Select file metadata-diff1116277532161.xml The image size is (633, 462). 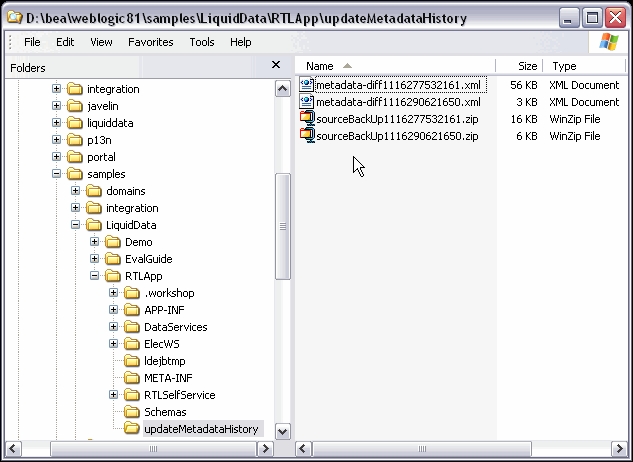pos(398,85)
